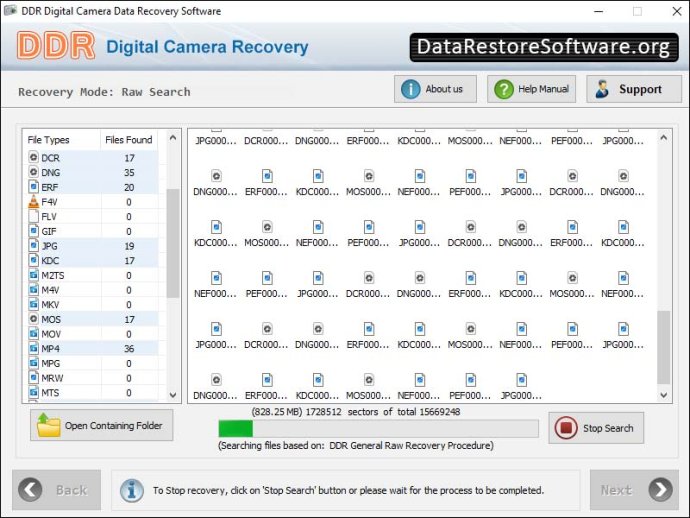Open DataRestoreSoftware.org website banner
690x518 pixels.
(543, 47)
